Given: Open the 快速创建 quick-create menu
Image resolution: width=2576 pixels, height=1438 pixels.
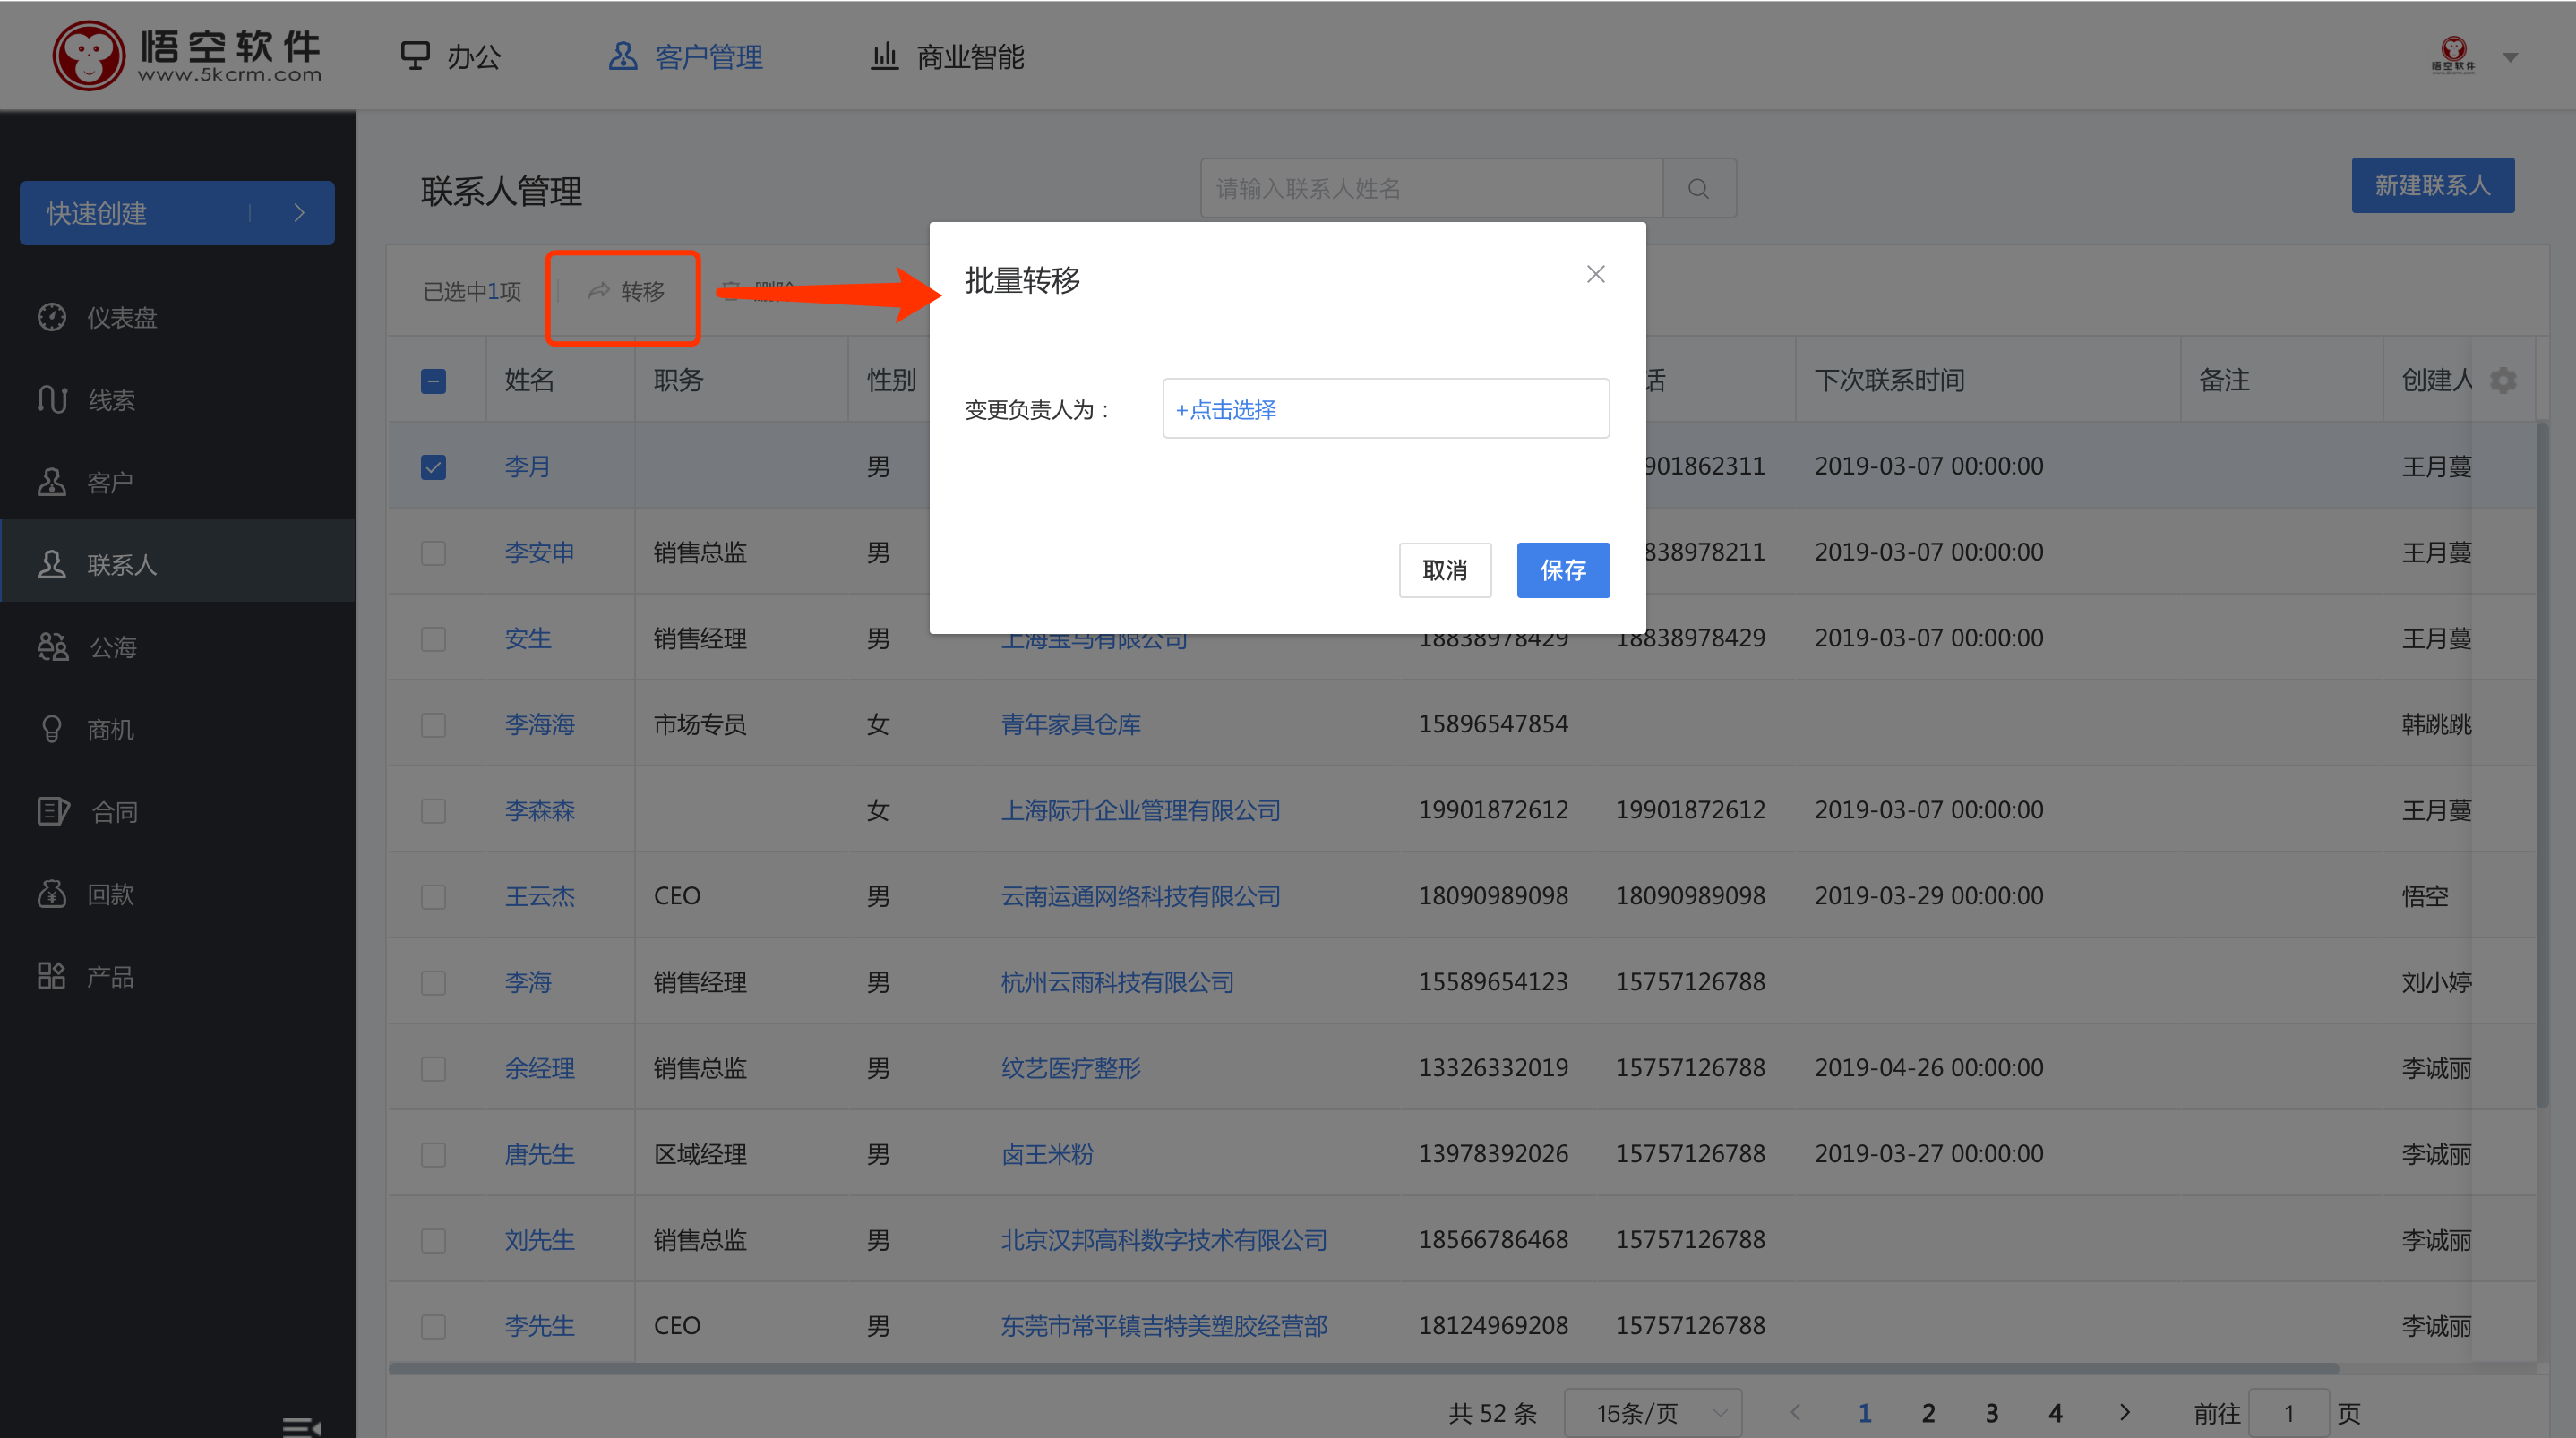Looking at the screenshot, I should click(x=177, y=213).
